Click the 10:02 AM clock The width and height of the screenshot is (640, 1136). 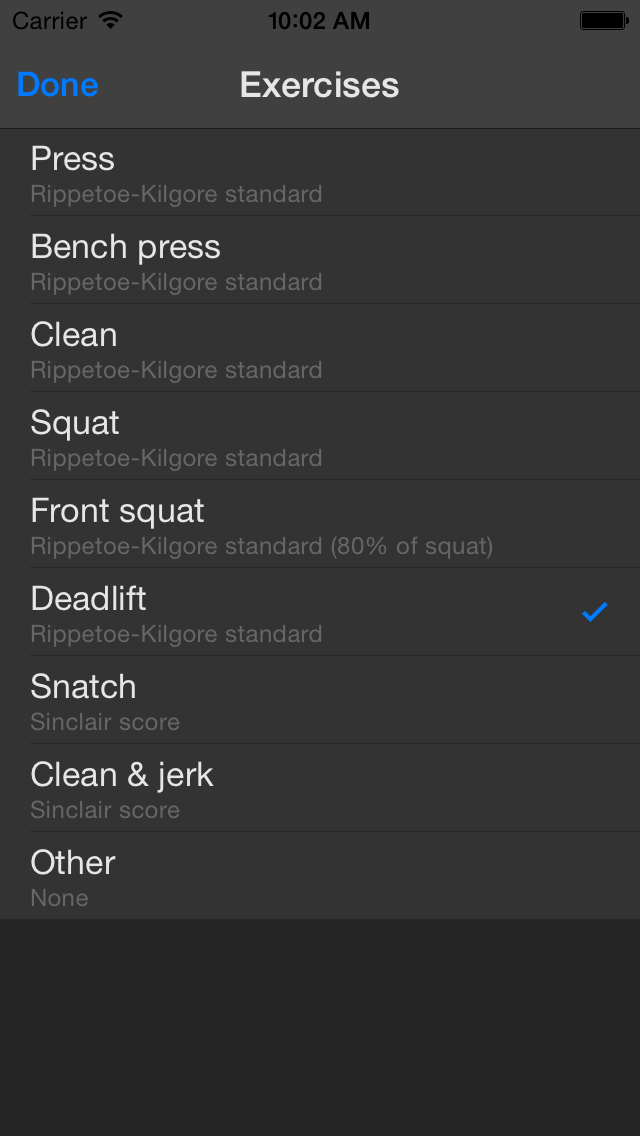pos(319,20)
